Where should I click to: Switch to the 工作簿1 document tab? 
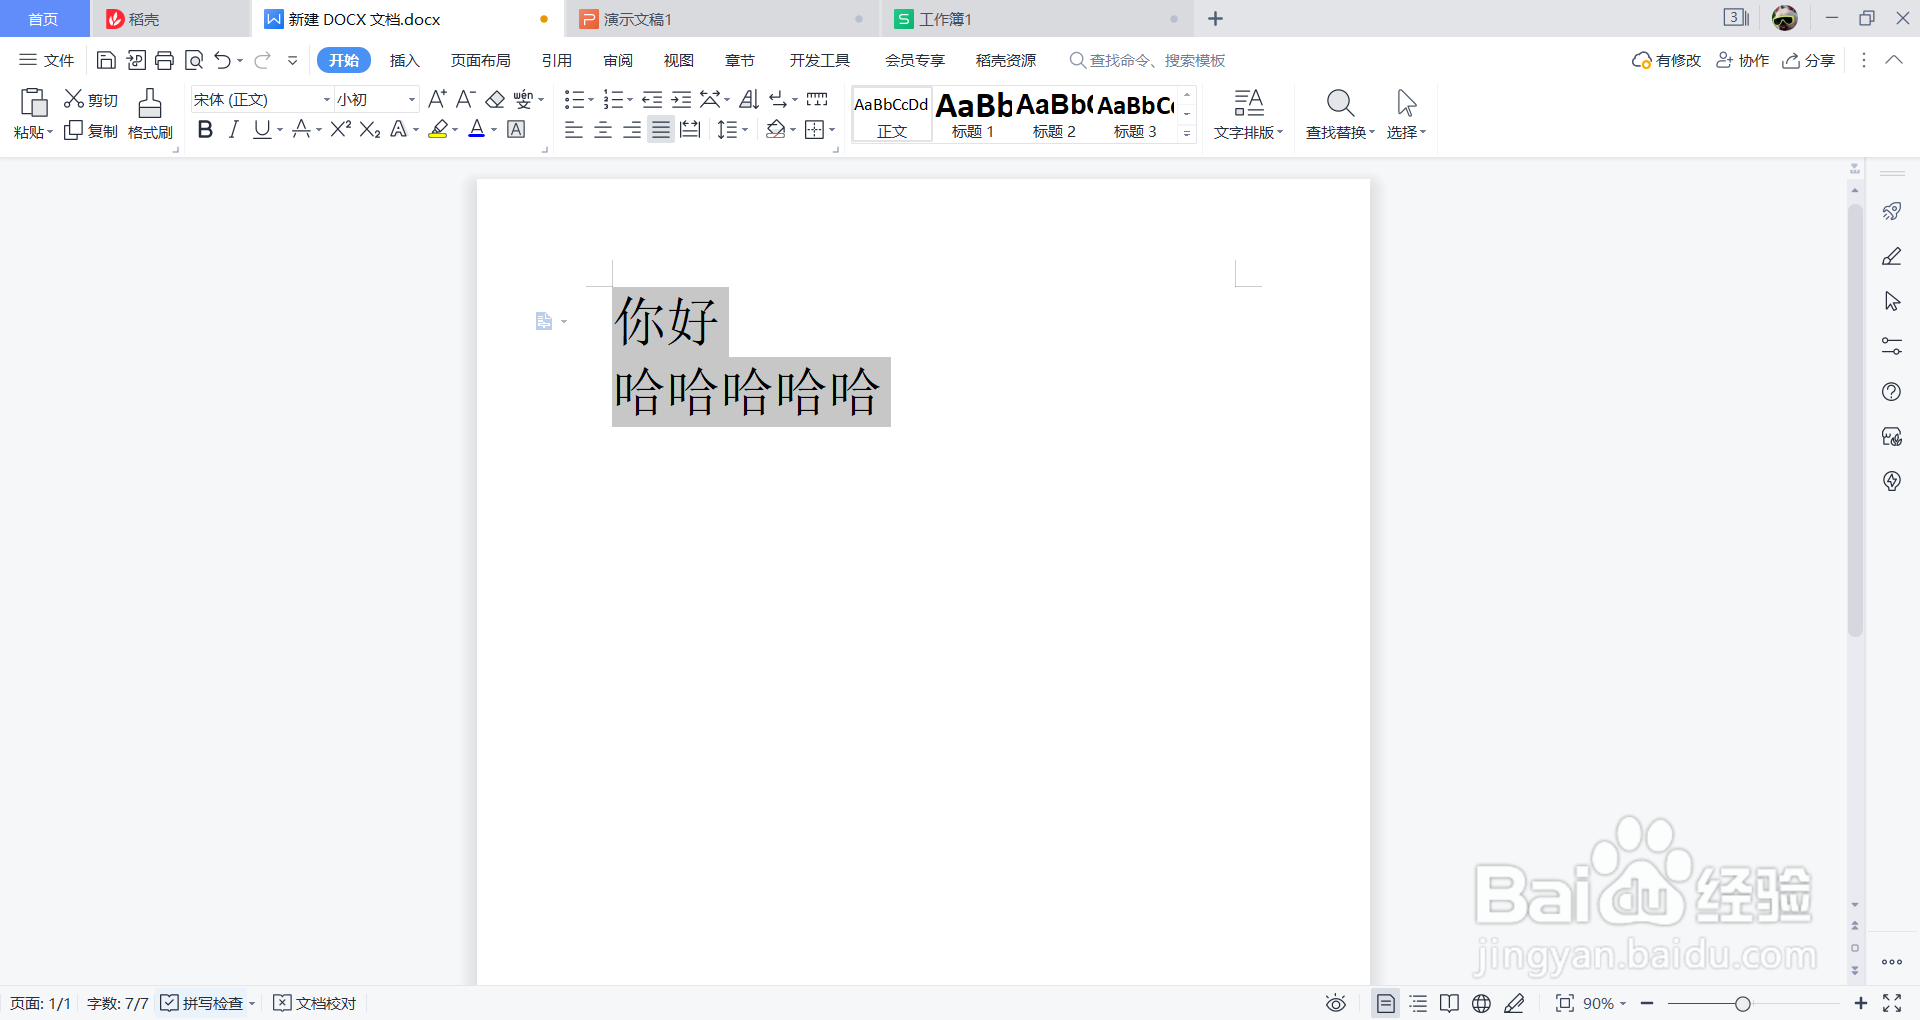tap(1035, 19)
